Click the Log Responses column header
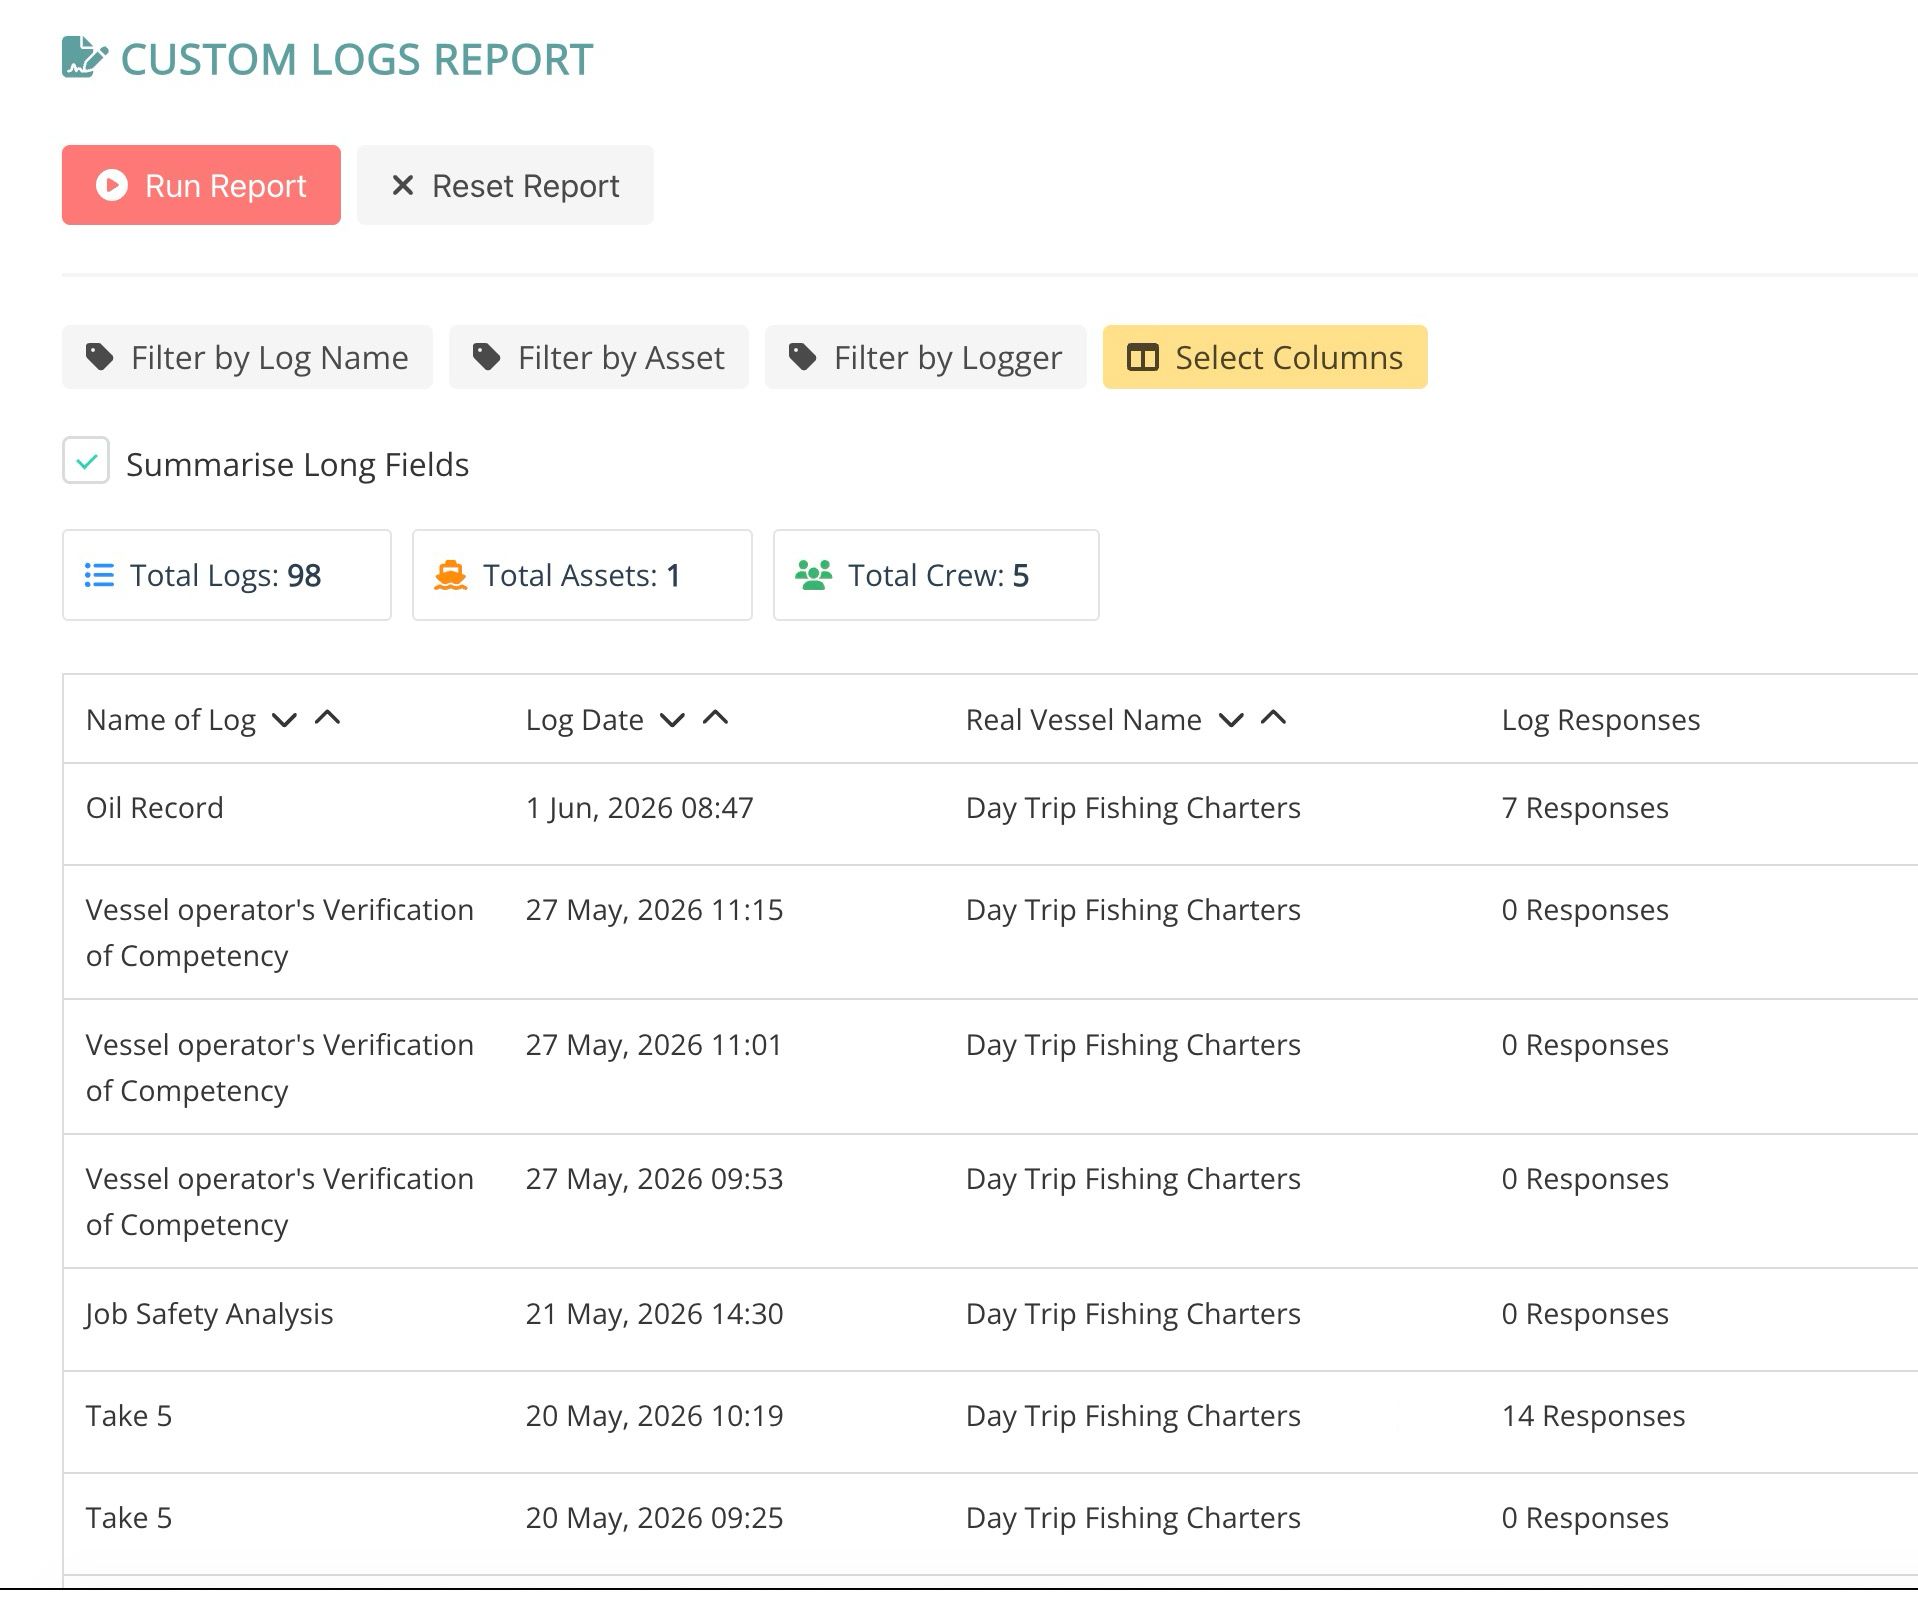The image size is (1918, 1598). pyautogui.click(x=1601, y=720)
